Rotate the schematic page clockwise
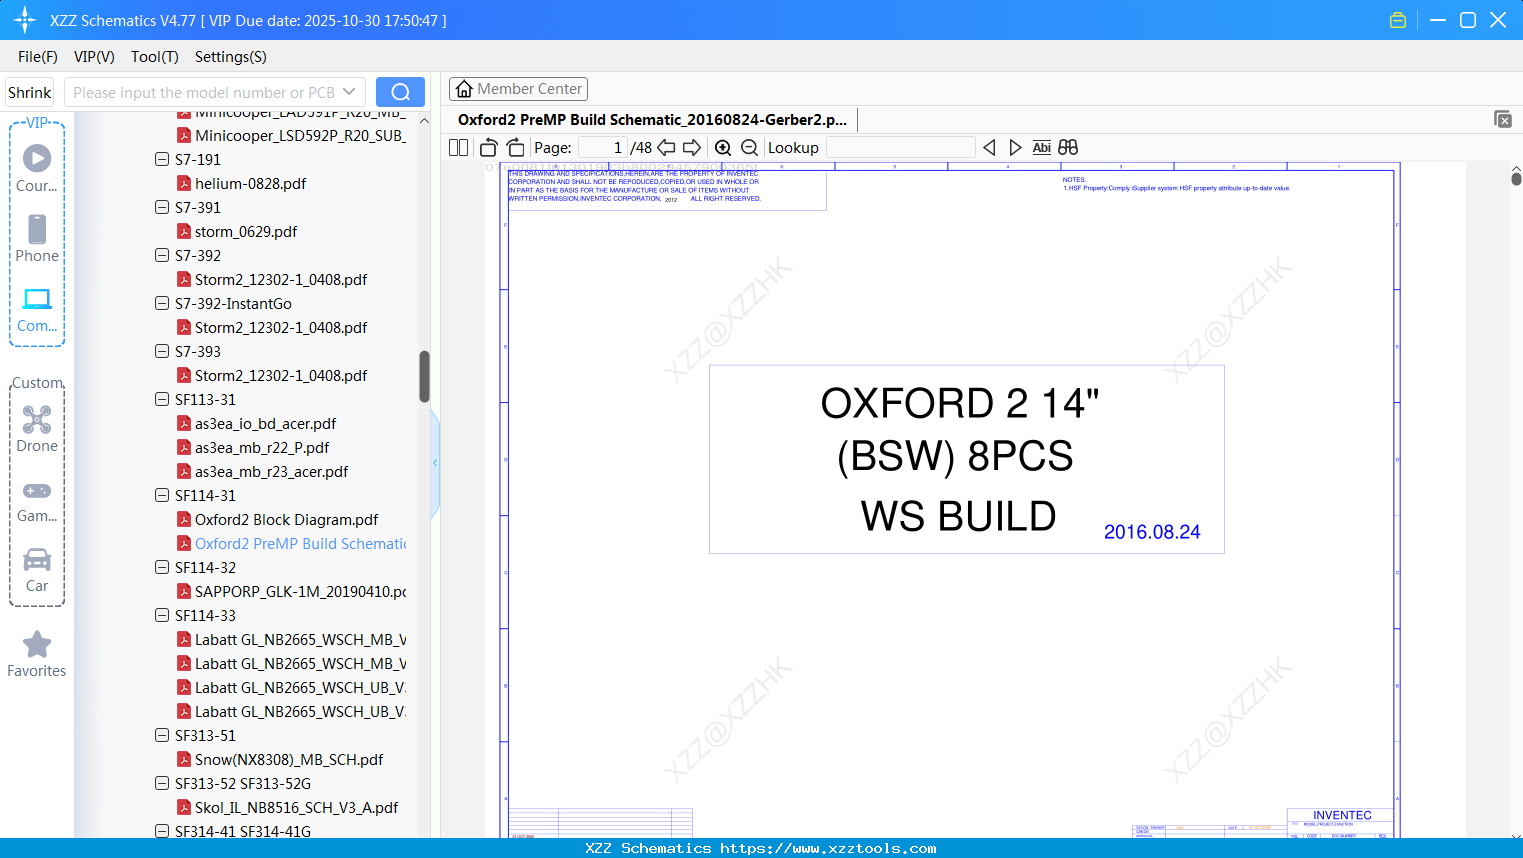Image resolution: width=1523 pixels, height=858 pixels. (x=516, y=148)
